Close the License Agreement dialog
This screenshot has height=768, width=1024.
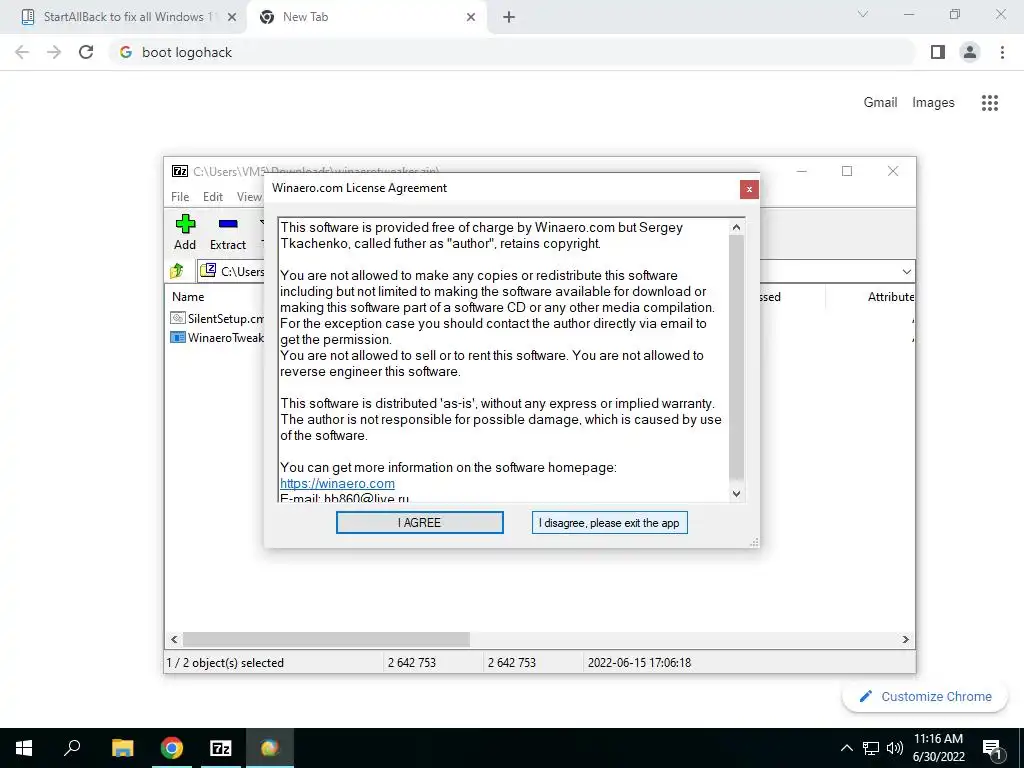coord(749,189)
